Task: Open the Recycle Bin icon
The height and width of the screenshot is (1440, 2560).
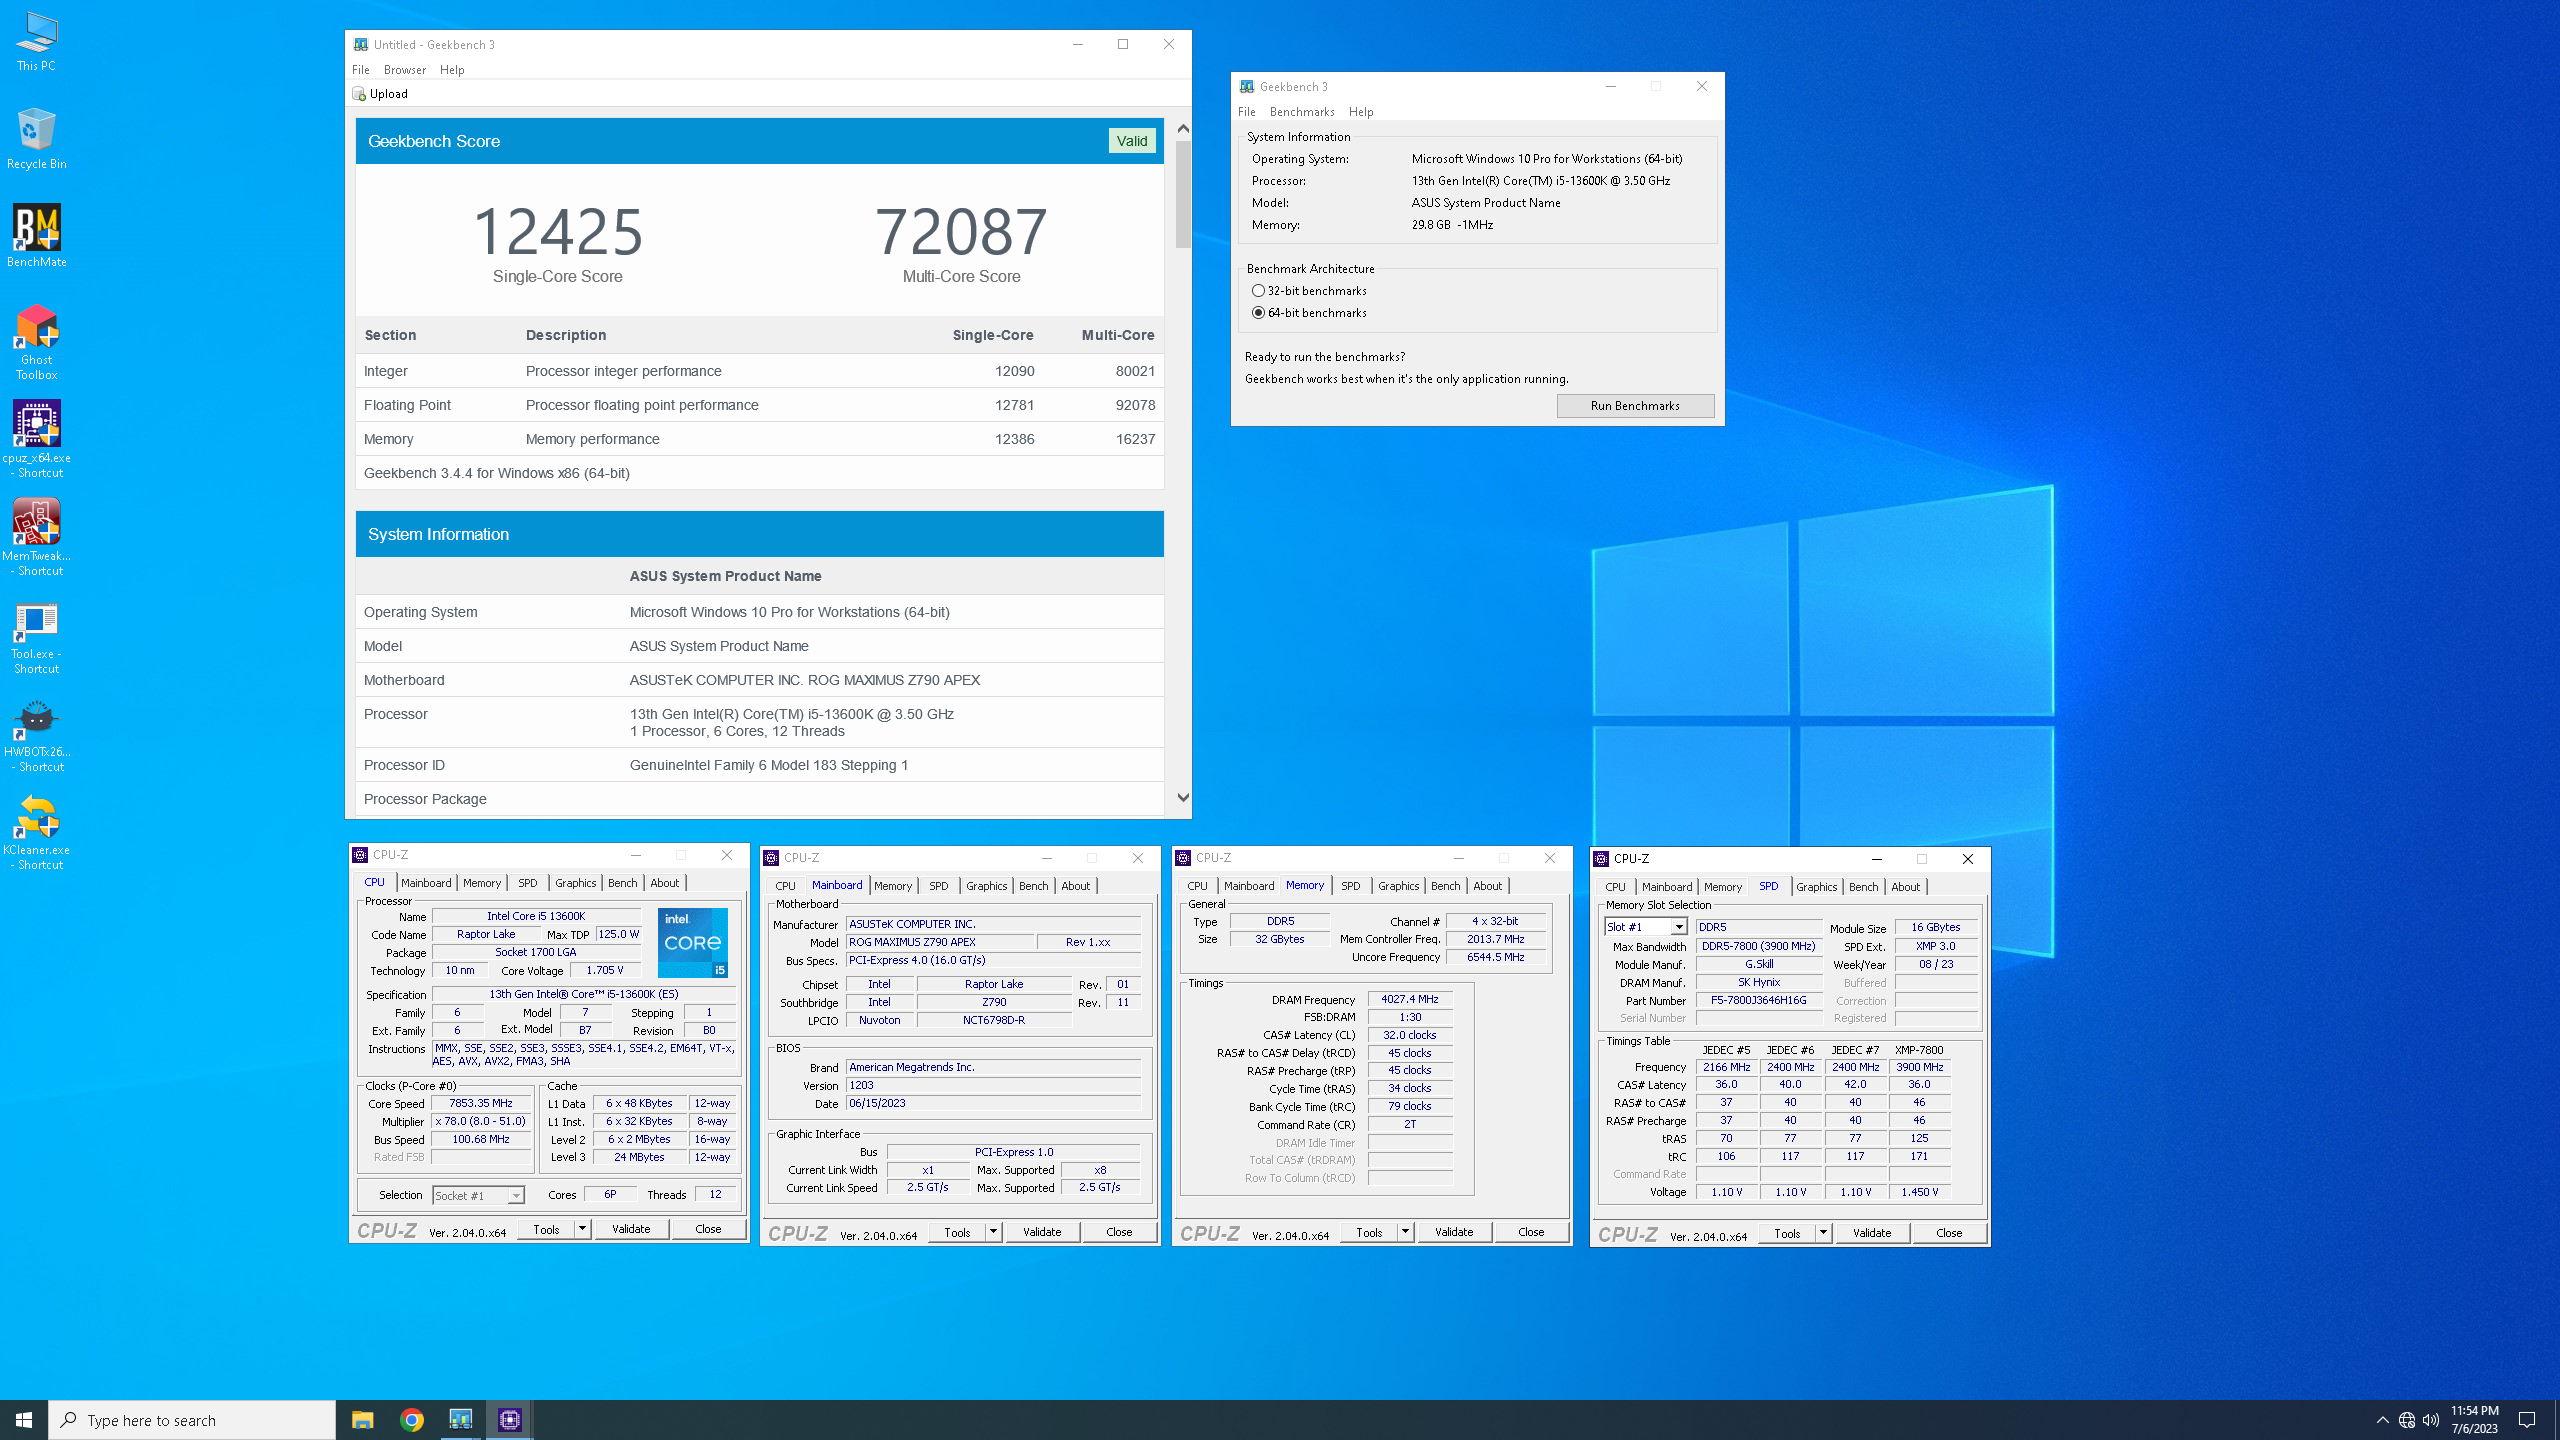Action: point(36,139)
